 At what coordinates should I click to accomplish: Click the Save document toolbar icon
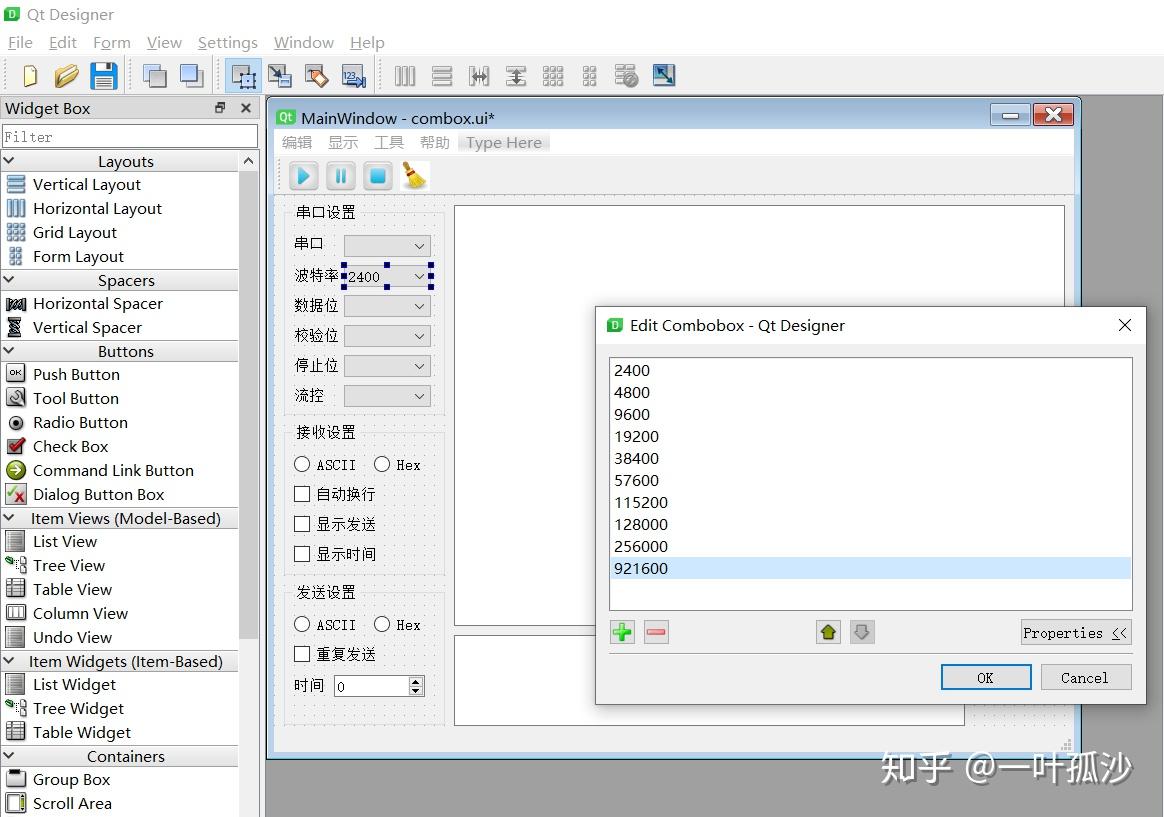[103, 75]
